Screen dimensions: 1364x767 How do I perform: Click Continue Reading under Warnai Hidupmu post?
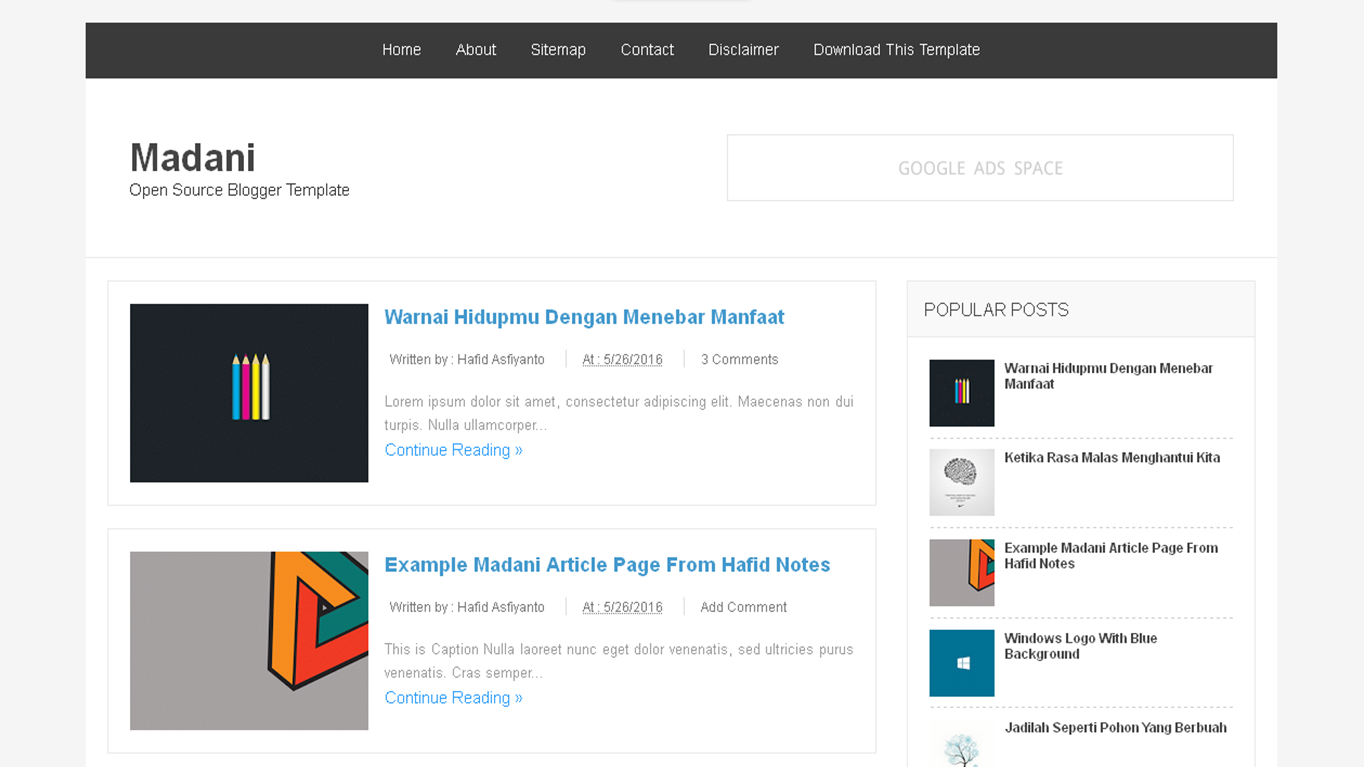[x=453, y=450]
